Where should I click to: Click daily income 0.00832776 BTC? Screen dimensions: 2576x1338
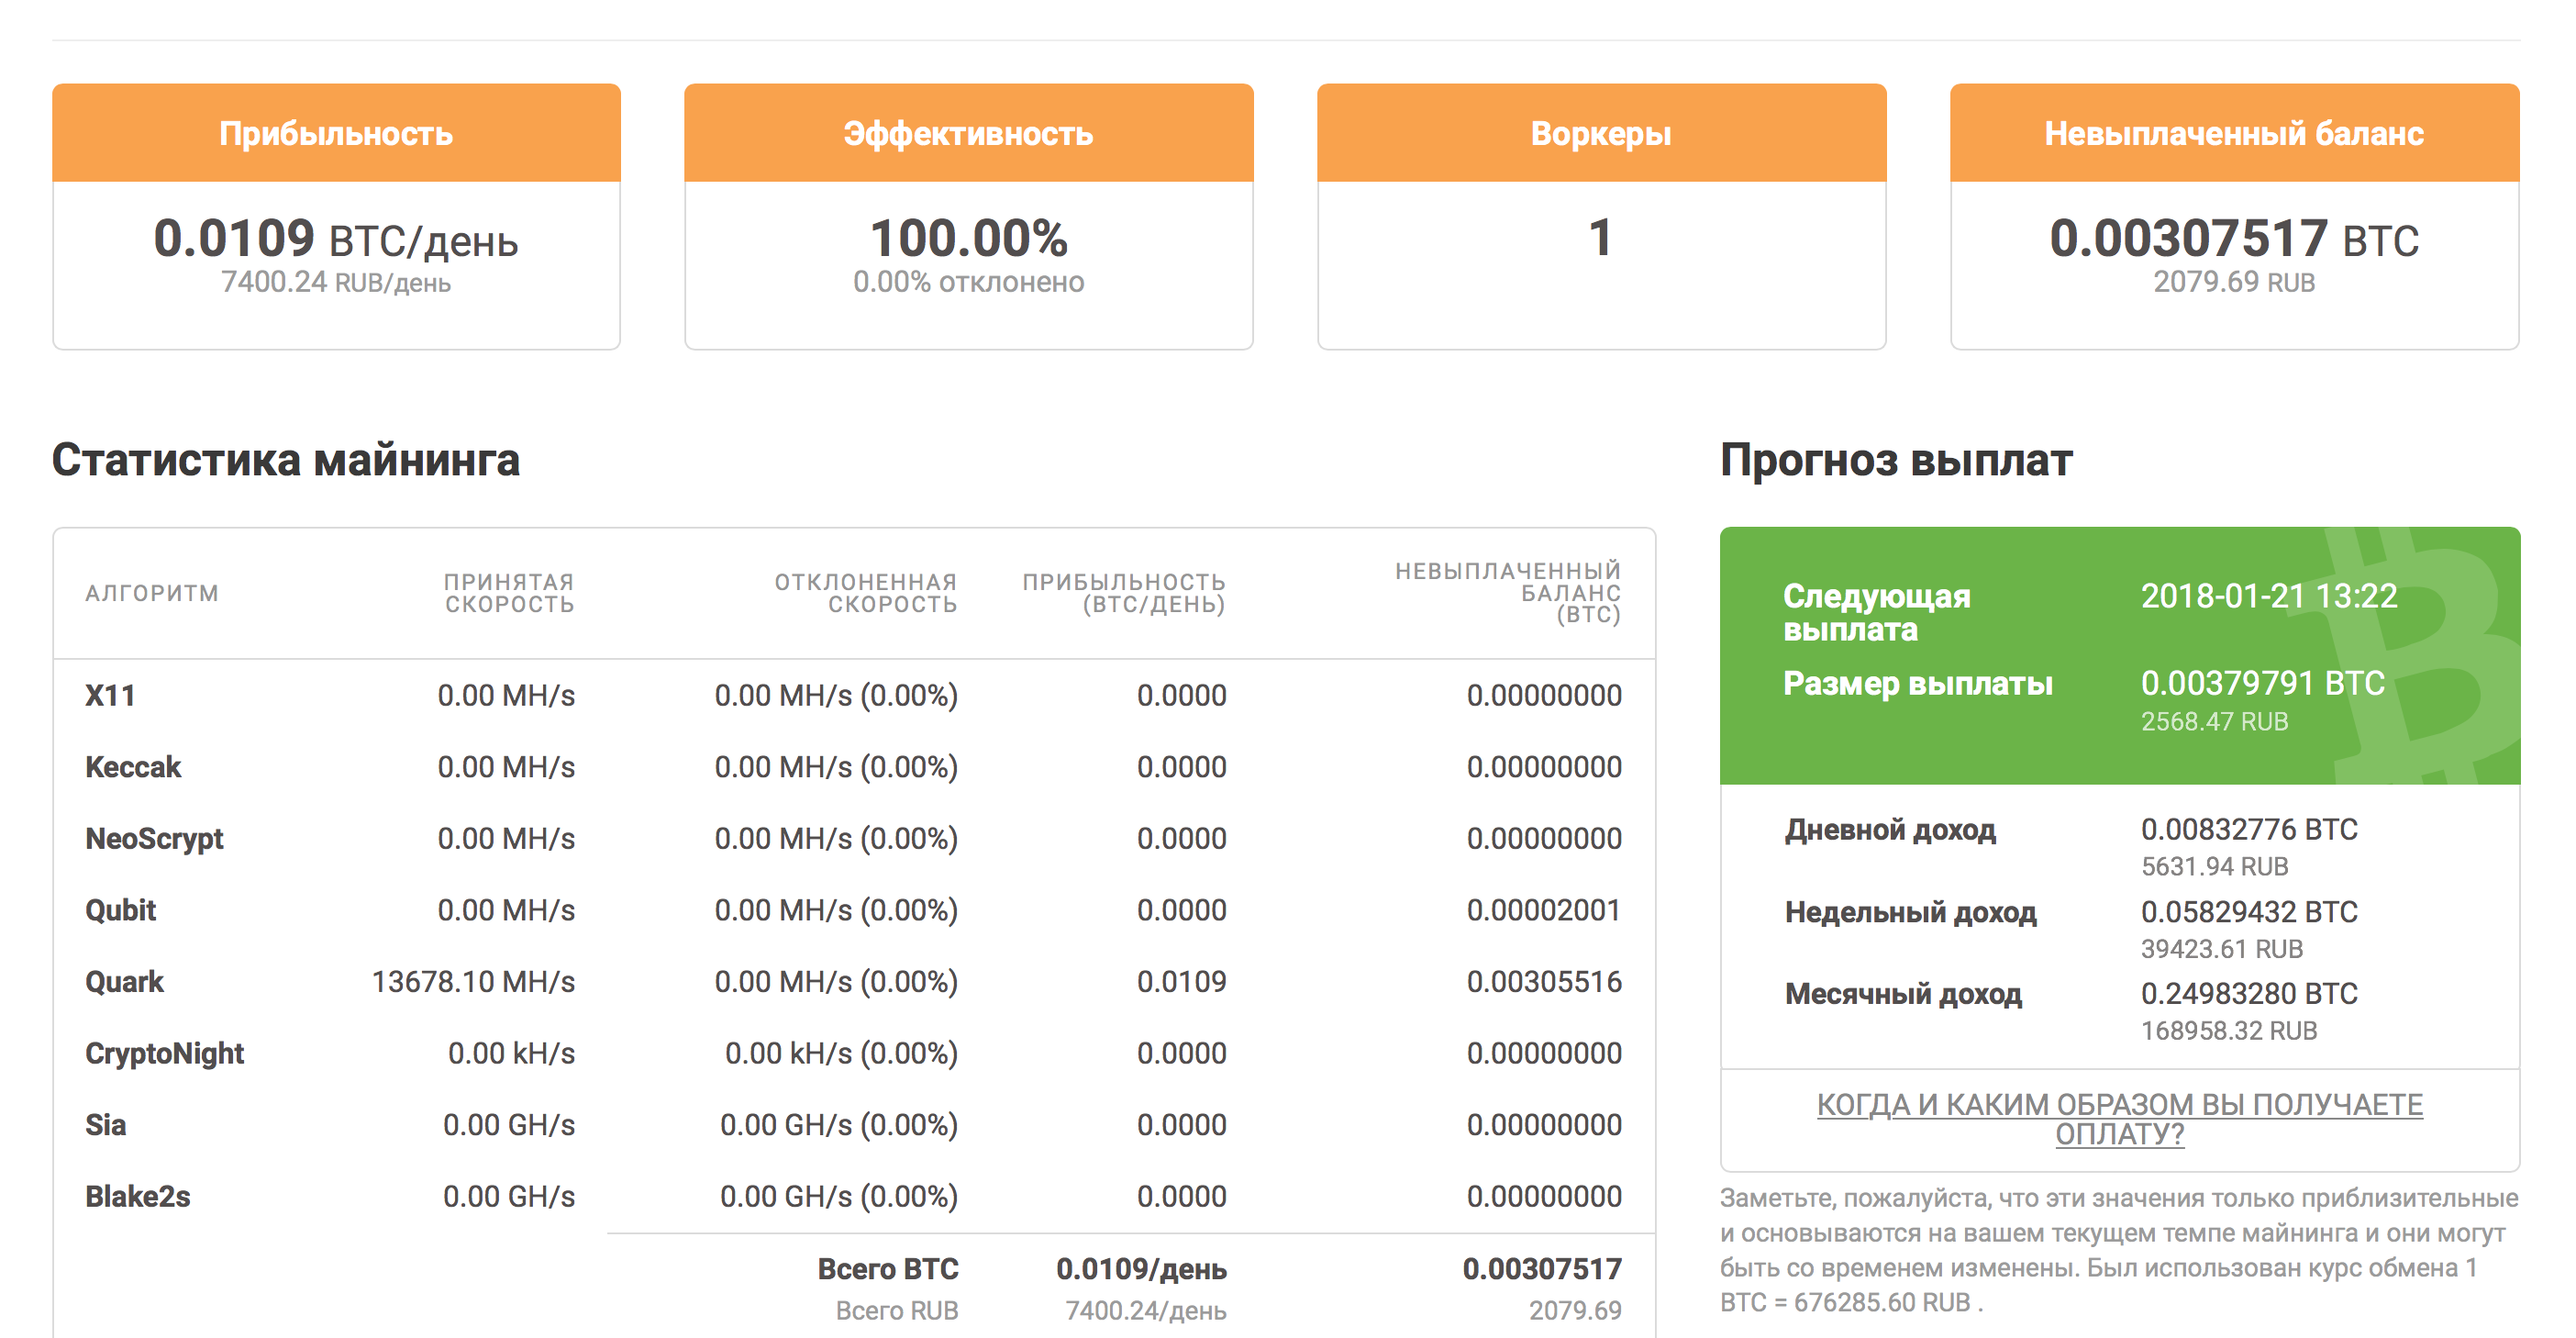coord(2249,830)
